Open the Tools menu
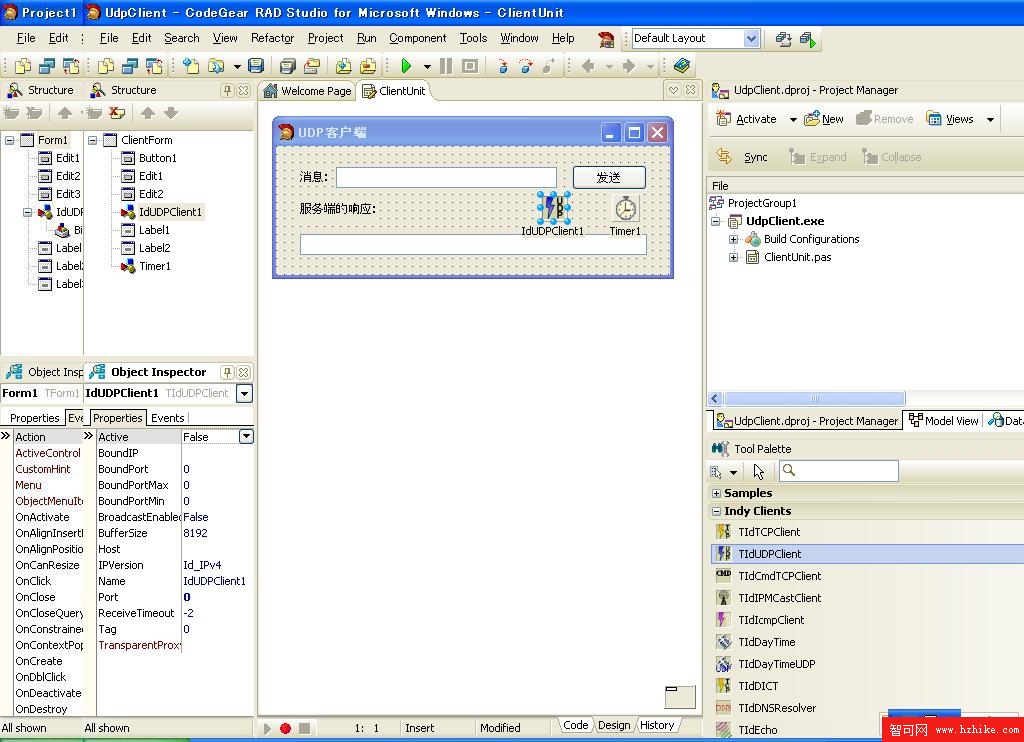This screenshot has height=742, width=1024. click(473, 38)
